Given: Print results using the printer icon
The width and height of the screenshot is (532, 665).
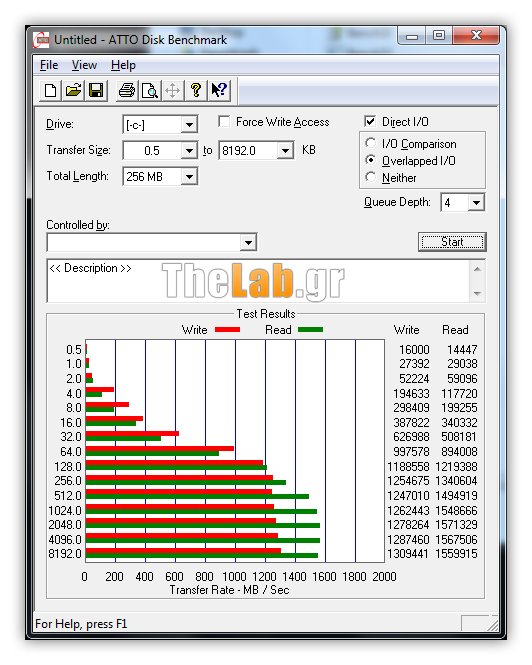Looking at the screenshot, I should pyautogui.click(x=127, y=90).
